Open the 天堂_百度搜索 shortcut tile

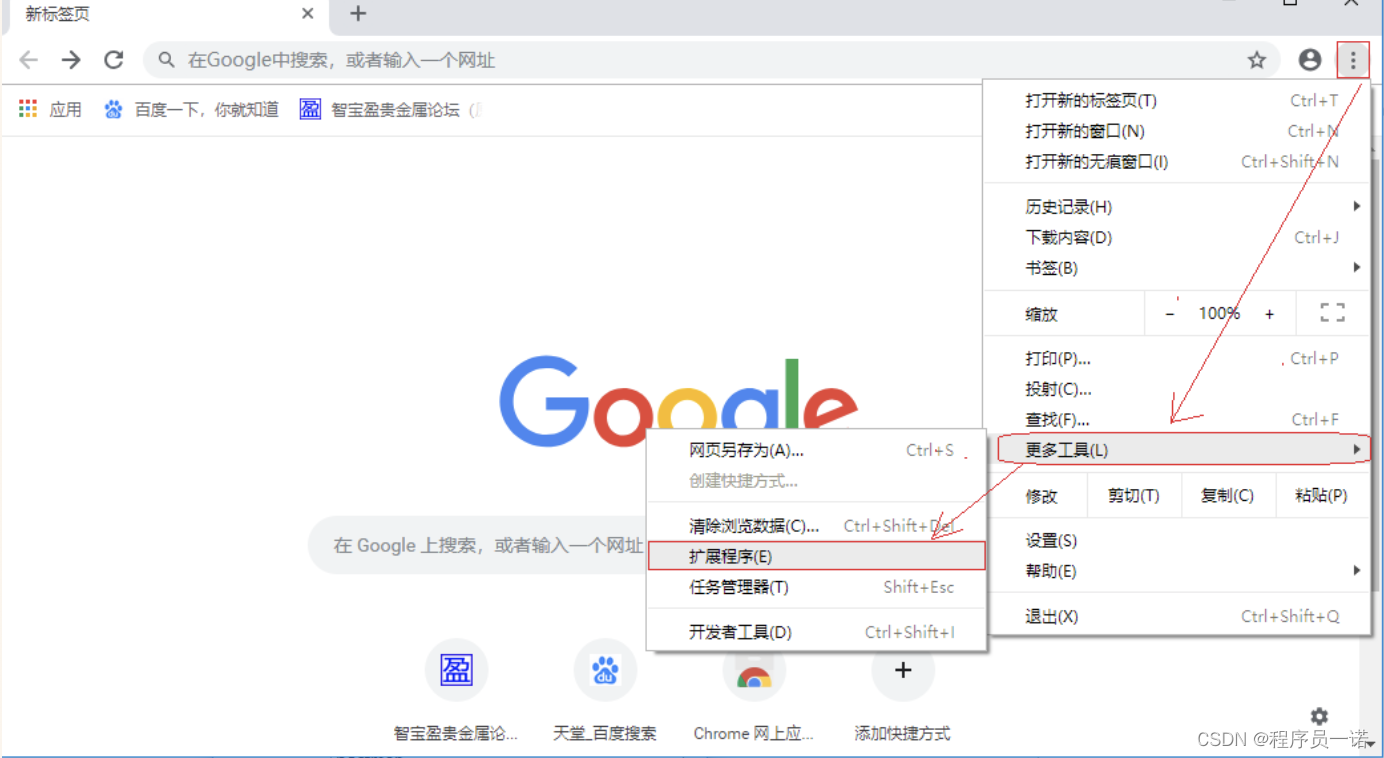click(605, 692)
